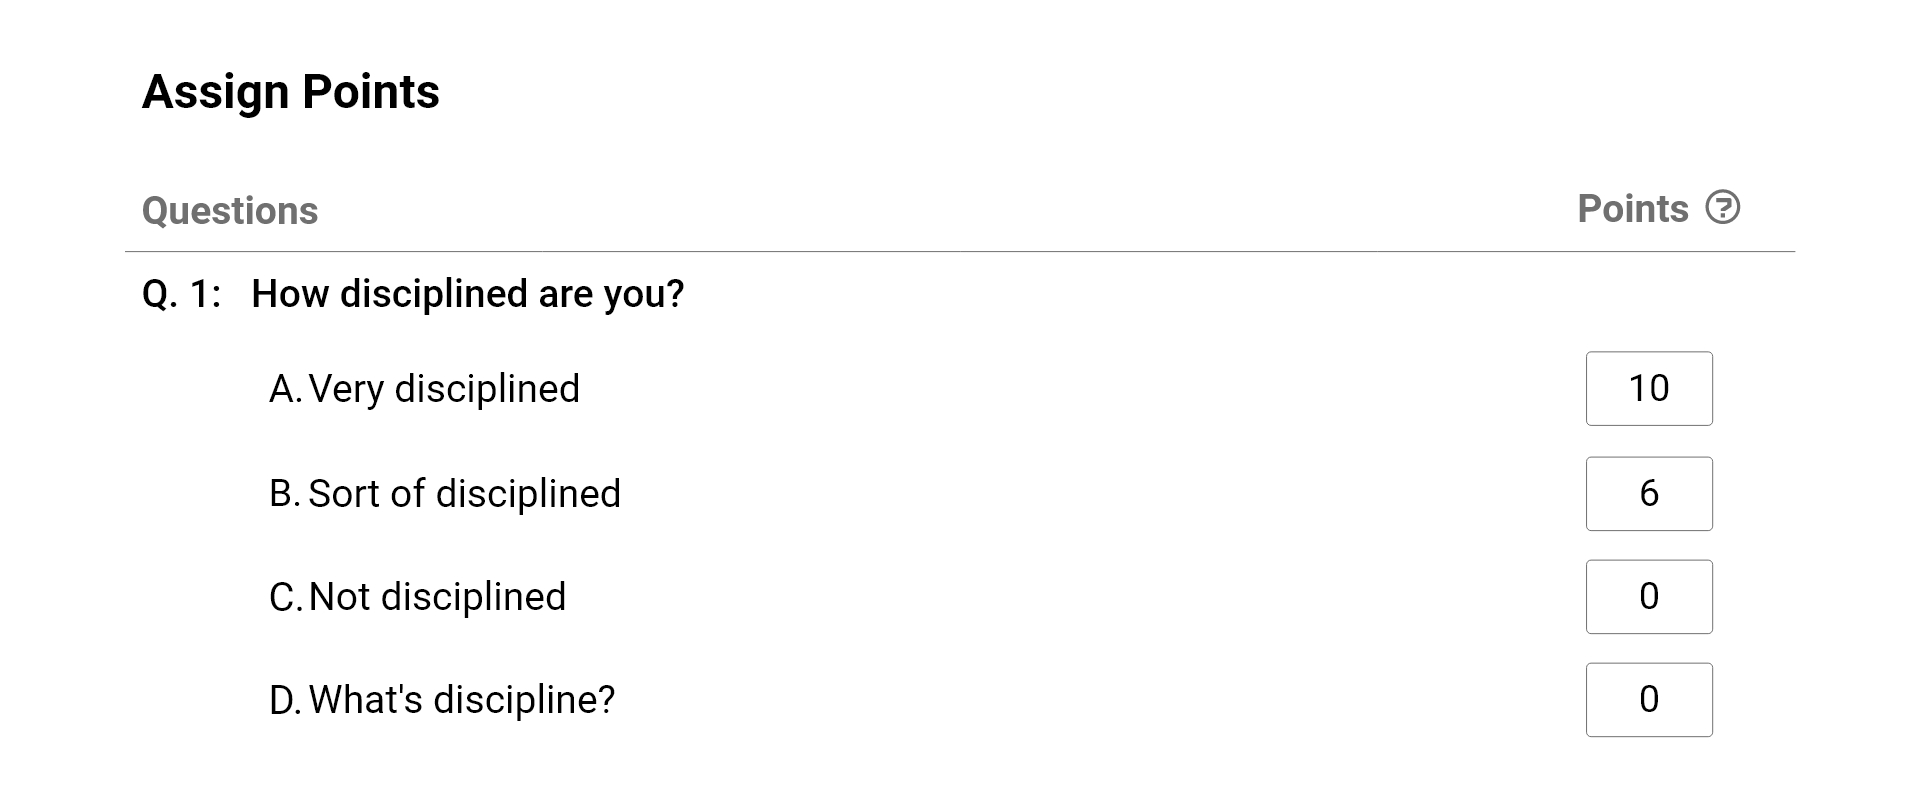Viewport: 1920px width, 800px height.
Task: Click the Points help question-mark icon
Action: point(1722,208)
